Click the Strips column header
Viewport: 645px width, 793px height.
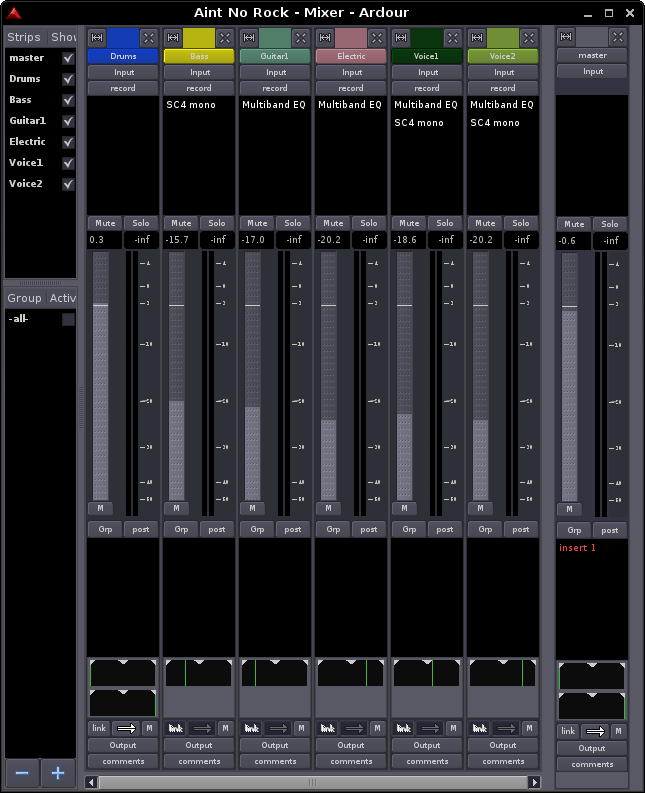(25, 37)
